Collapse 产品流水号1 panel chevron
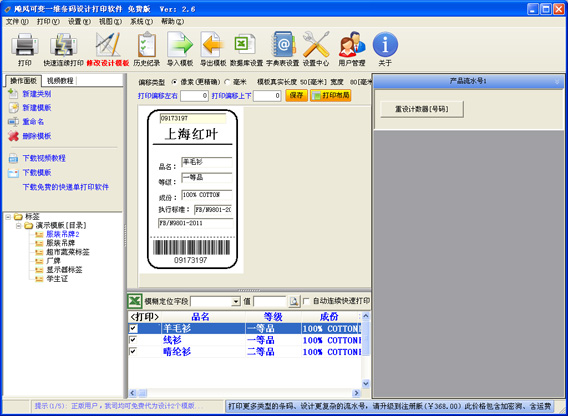 point(557,82)
